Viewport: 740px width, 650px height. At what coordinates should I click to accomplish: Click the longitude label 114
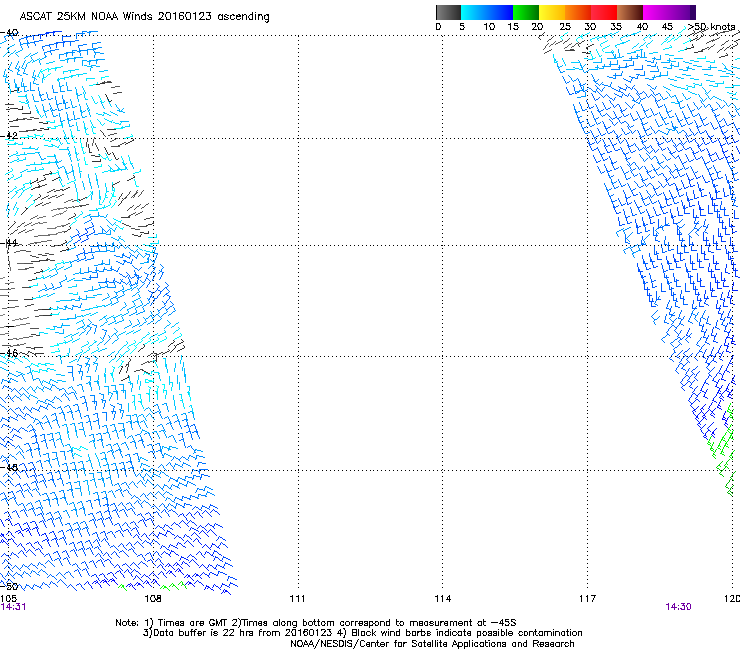pyautogui.click(x=442, y=599)
